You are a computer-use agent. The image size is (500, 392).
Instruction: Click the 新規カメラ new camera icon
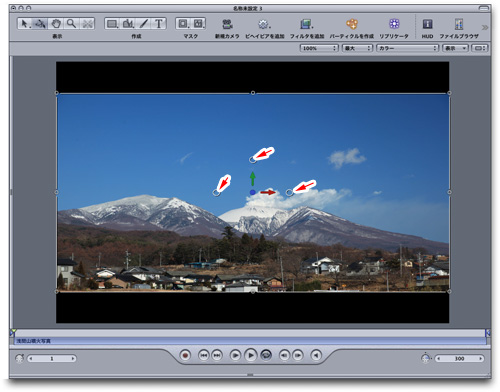[x=227, y=24]
